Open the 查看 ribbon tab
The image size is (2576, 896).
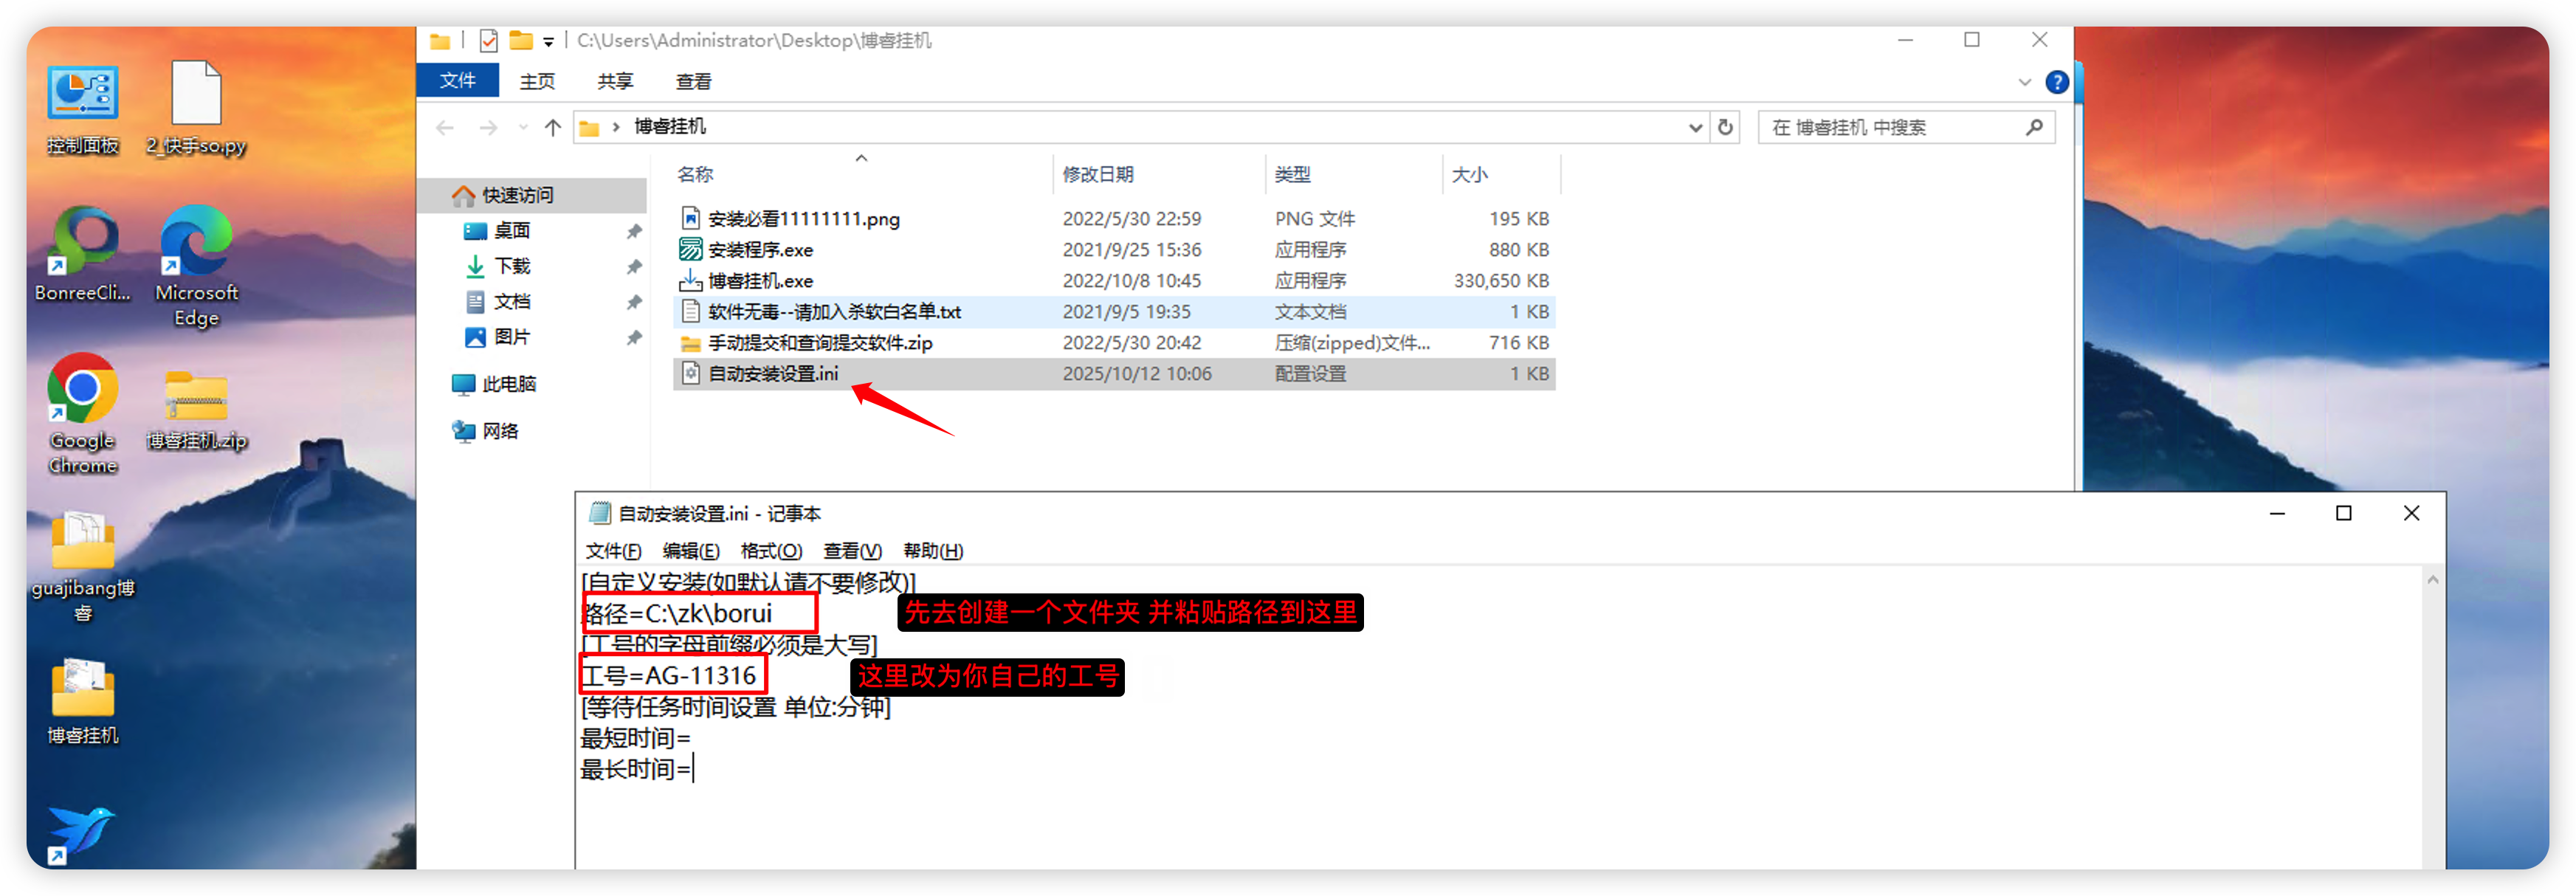coord(693,82)
